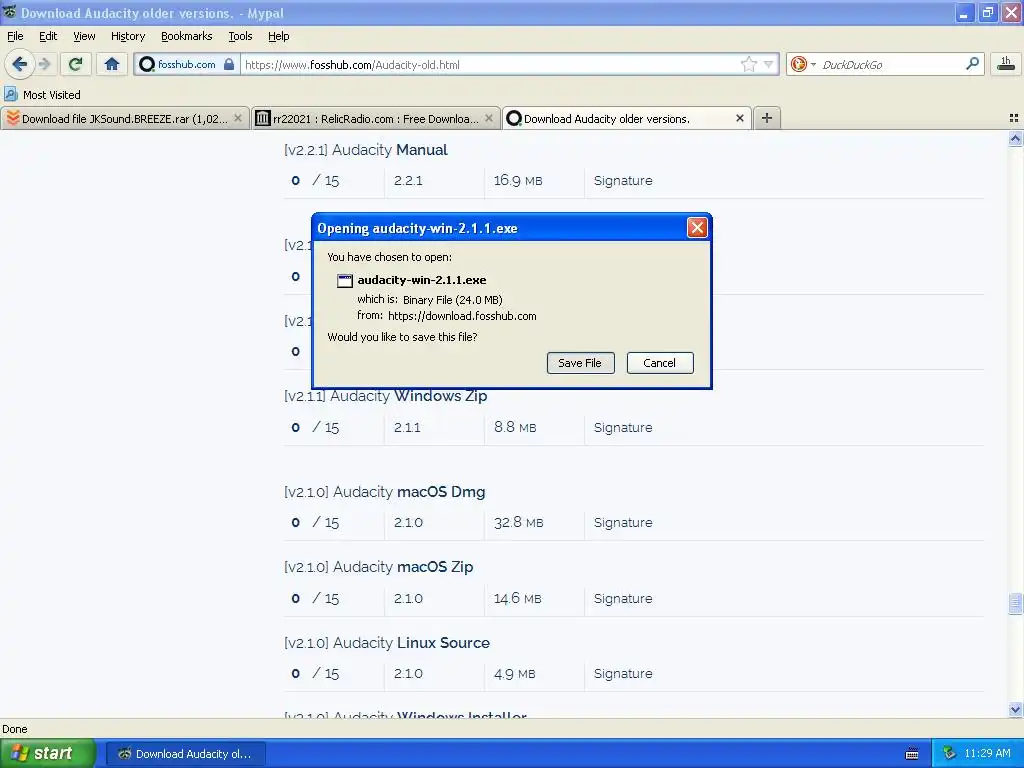
Task: Click the 32.8 MB size value
Action: 519,523
